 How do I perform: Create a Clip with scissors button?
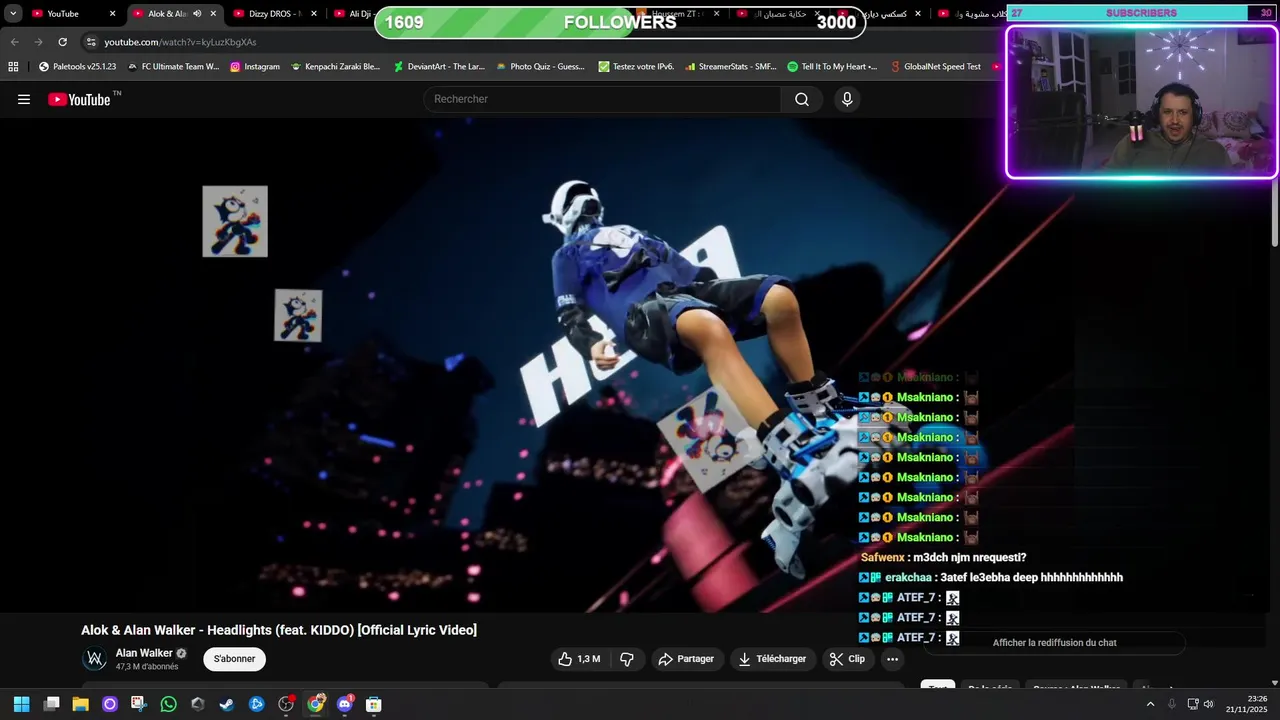(x=847, y=659)
